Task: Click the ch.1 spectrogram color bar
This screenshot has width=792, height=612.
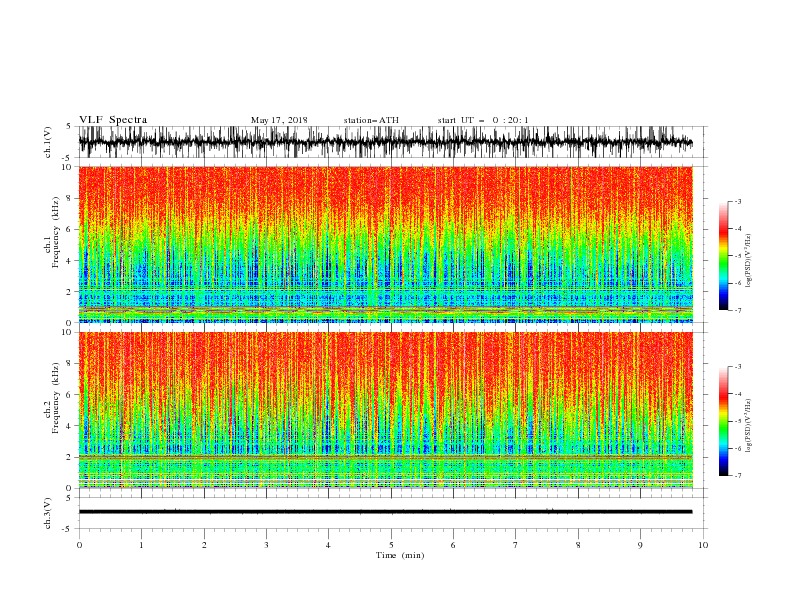Action: [723, 256]
